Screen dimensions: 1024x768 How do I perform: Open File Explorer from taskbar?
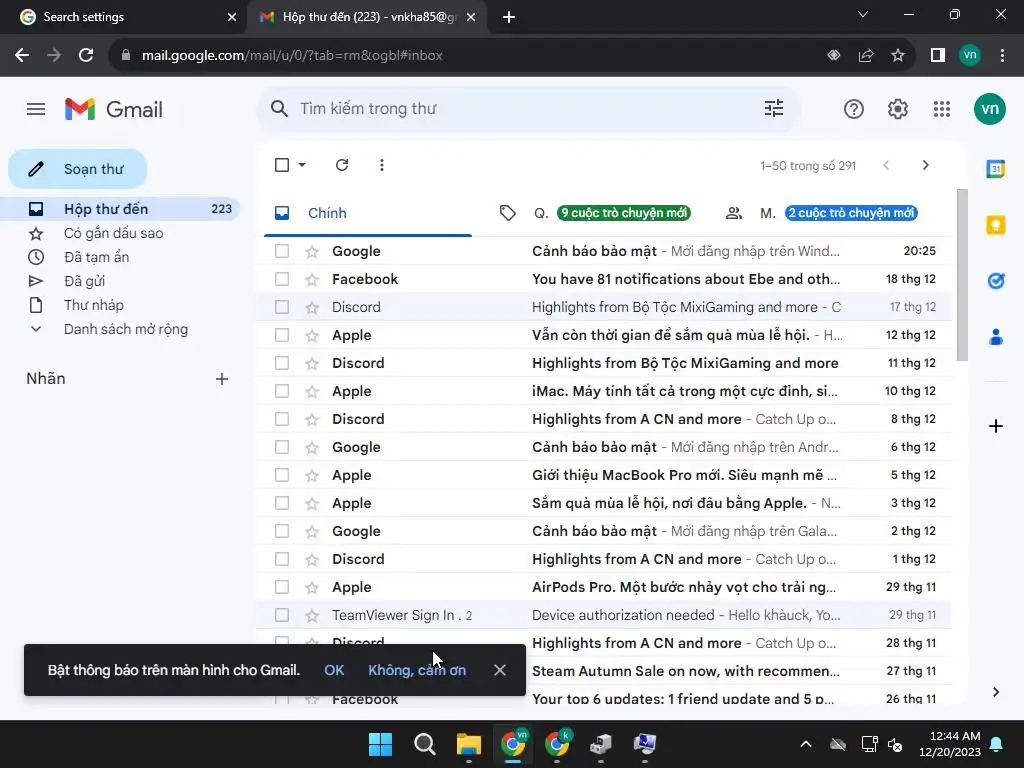coord(469,744)
